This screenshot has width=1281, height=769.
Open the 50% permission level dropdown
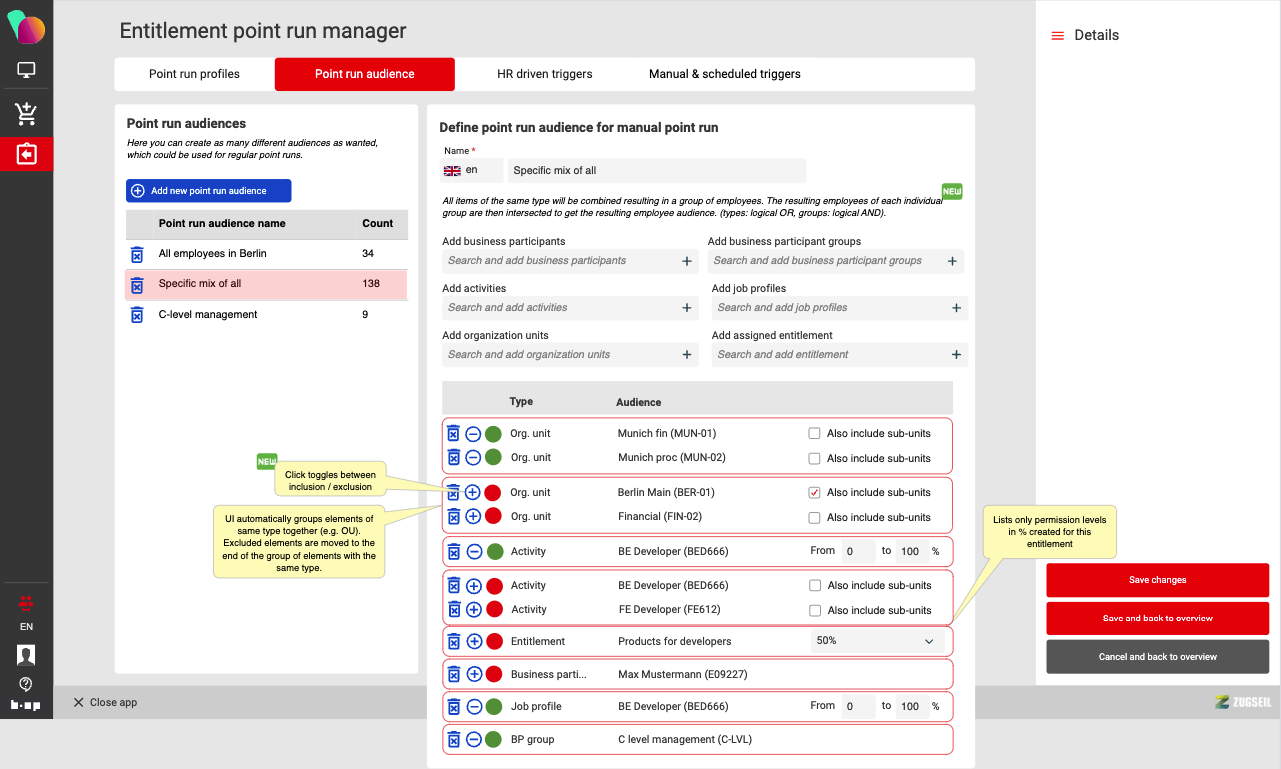(x=877, y=641)
